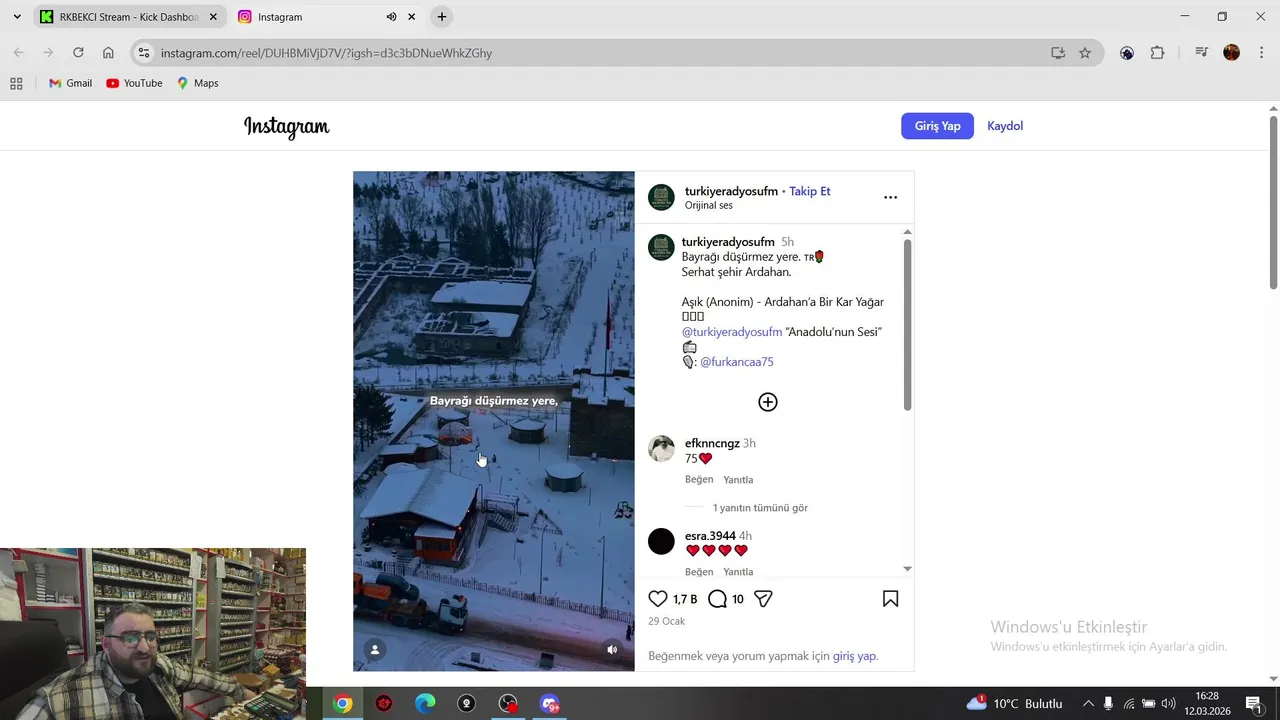The image size is (1280, 720).
Task: Mute the reel video audio
Action: click(x=612, y=649)
